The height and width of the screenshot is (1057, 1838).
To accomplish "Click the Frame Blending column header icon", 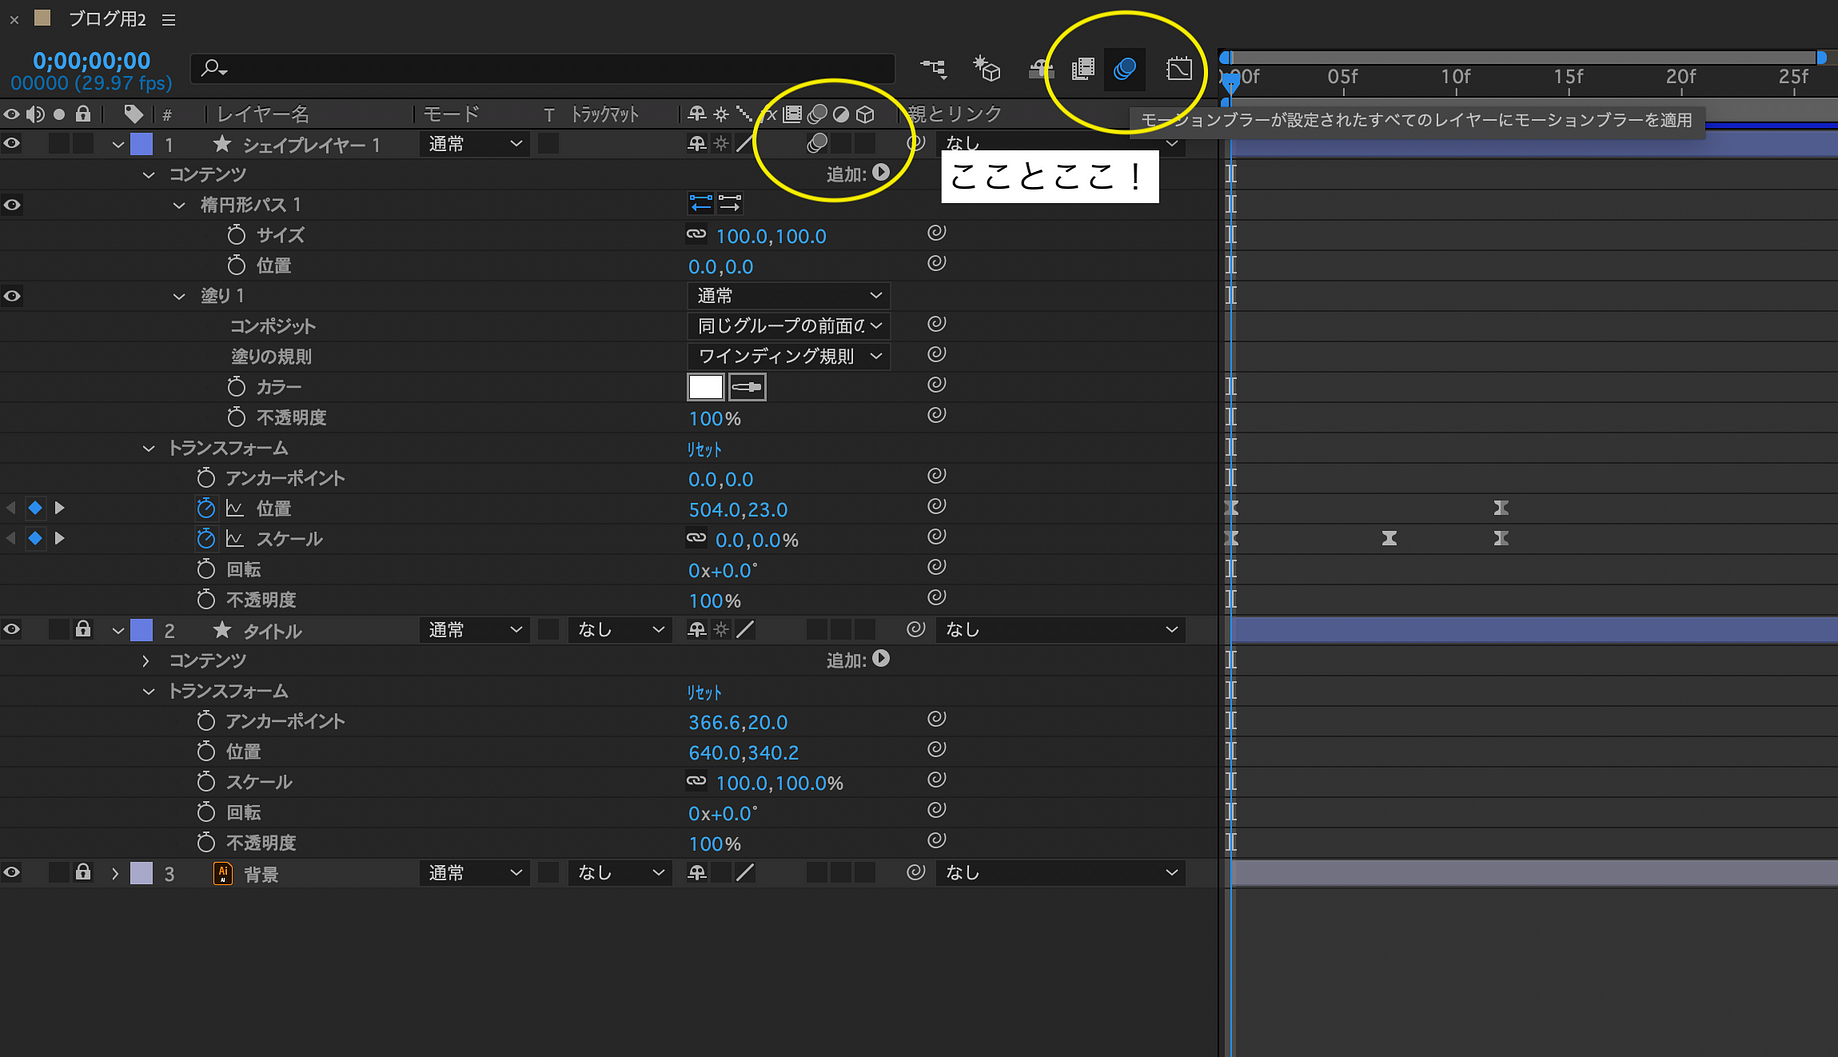I will [792, 114].
